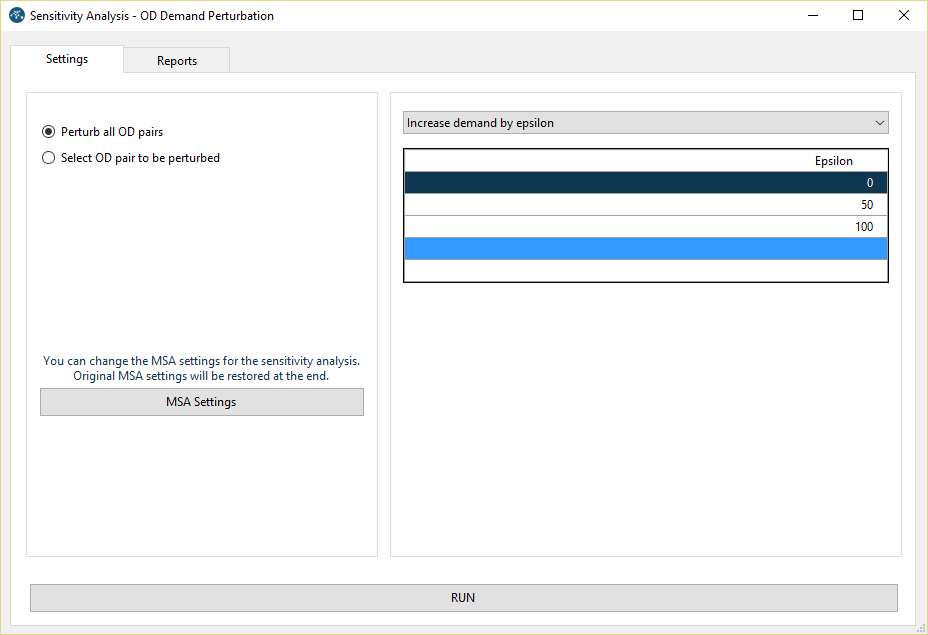Viewport: 928px width, 635px height.
Task: Choose Select OD pair to be perturbed
Action: pyautogui.click(x=49, y=158)
